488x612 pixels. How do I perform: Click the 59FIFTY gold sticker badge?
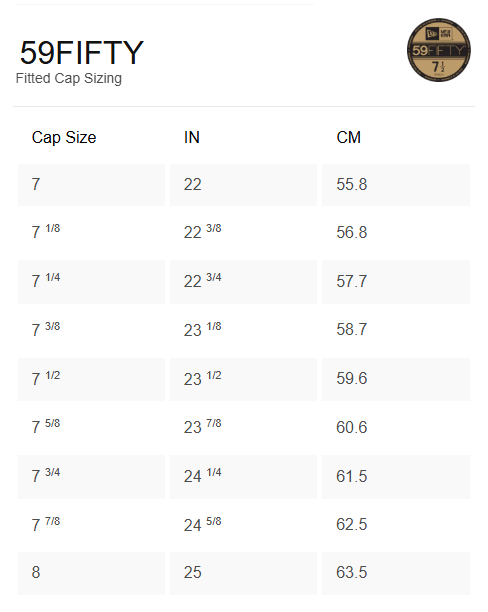[438, 50]
